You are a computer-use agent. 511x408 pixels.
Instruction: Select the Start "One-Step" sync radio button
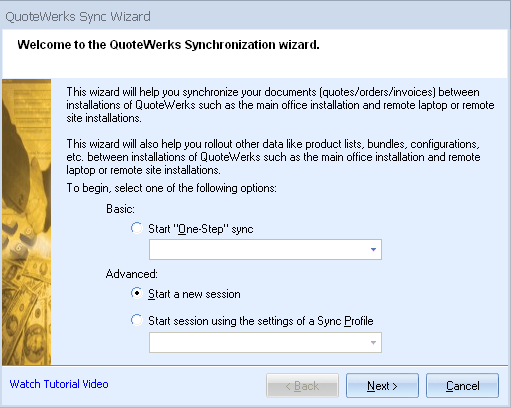(x=137, y=228)
